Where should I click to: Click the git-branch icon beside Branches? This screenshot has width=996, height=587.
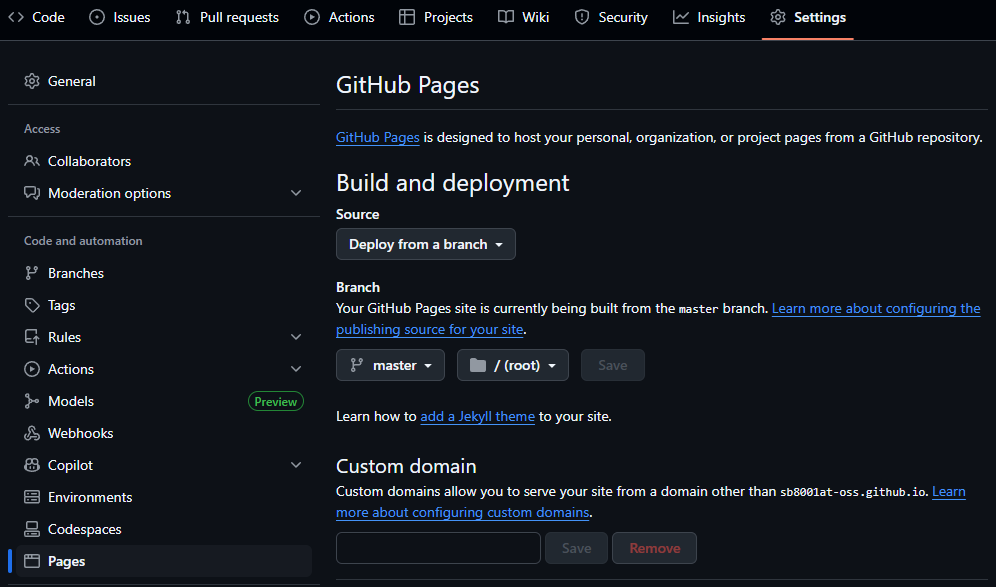[x=32, y=273]
